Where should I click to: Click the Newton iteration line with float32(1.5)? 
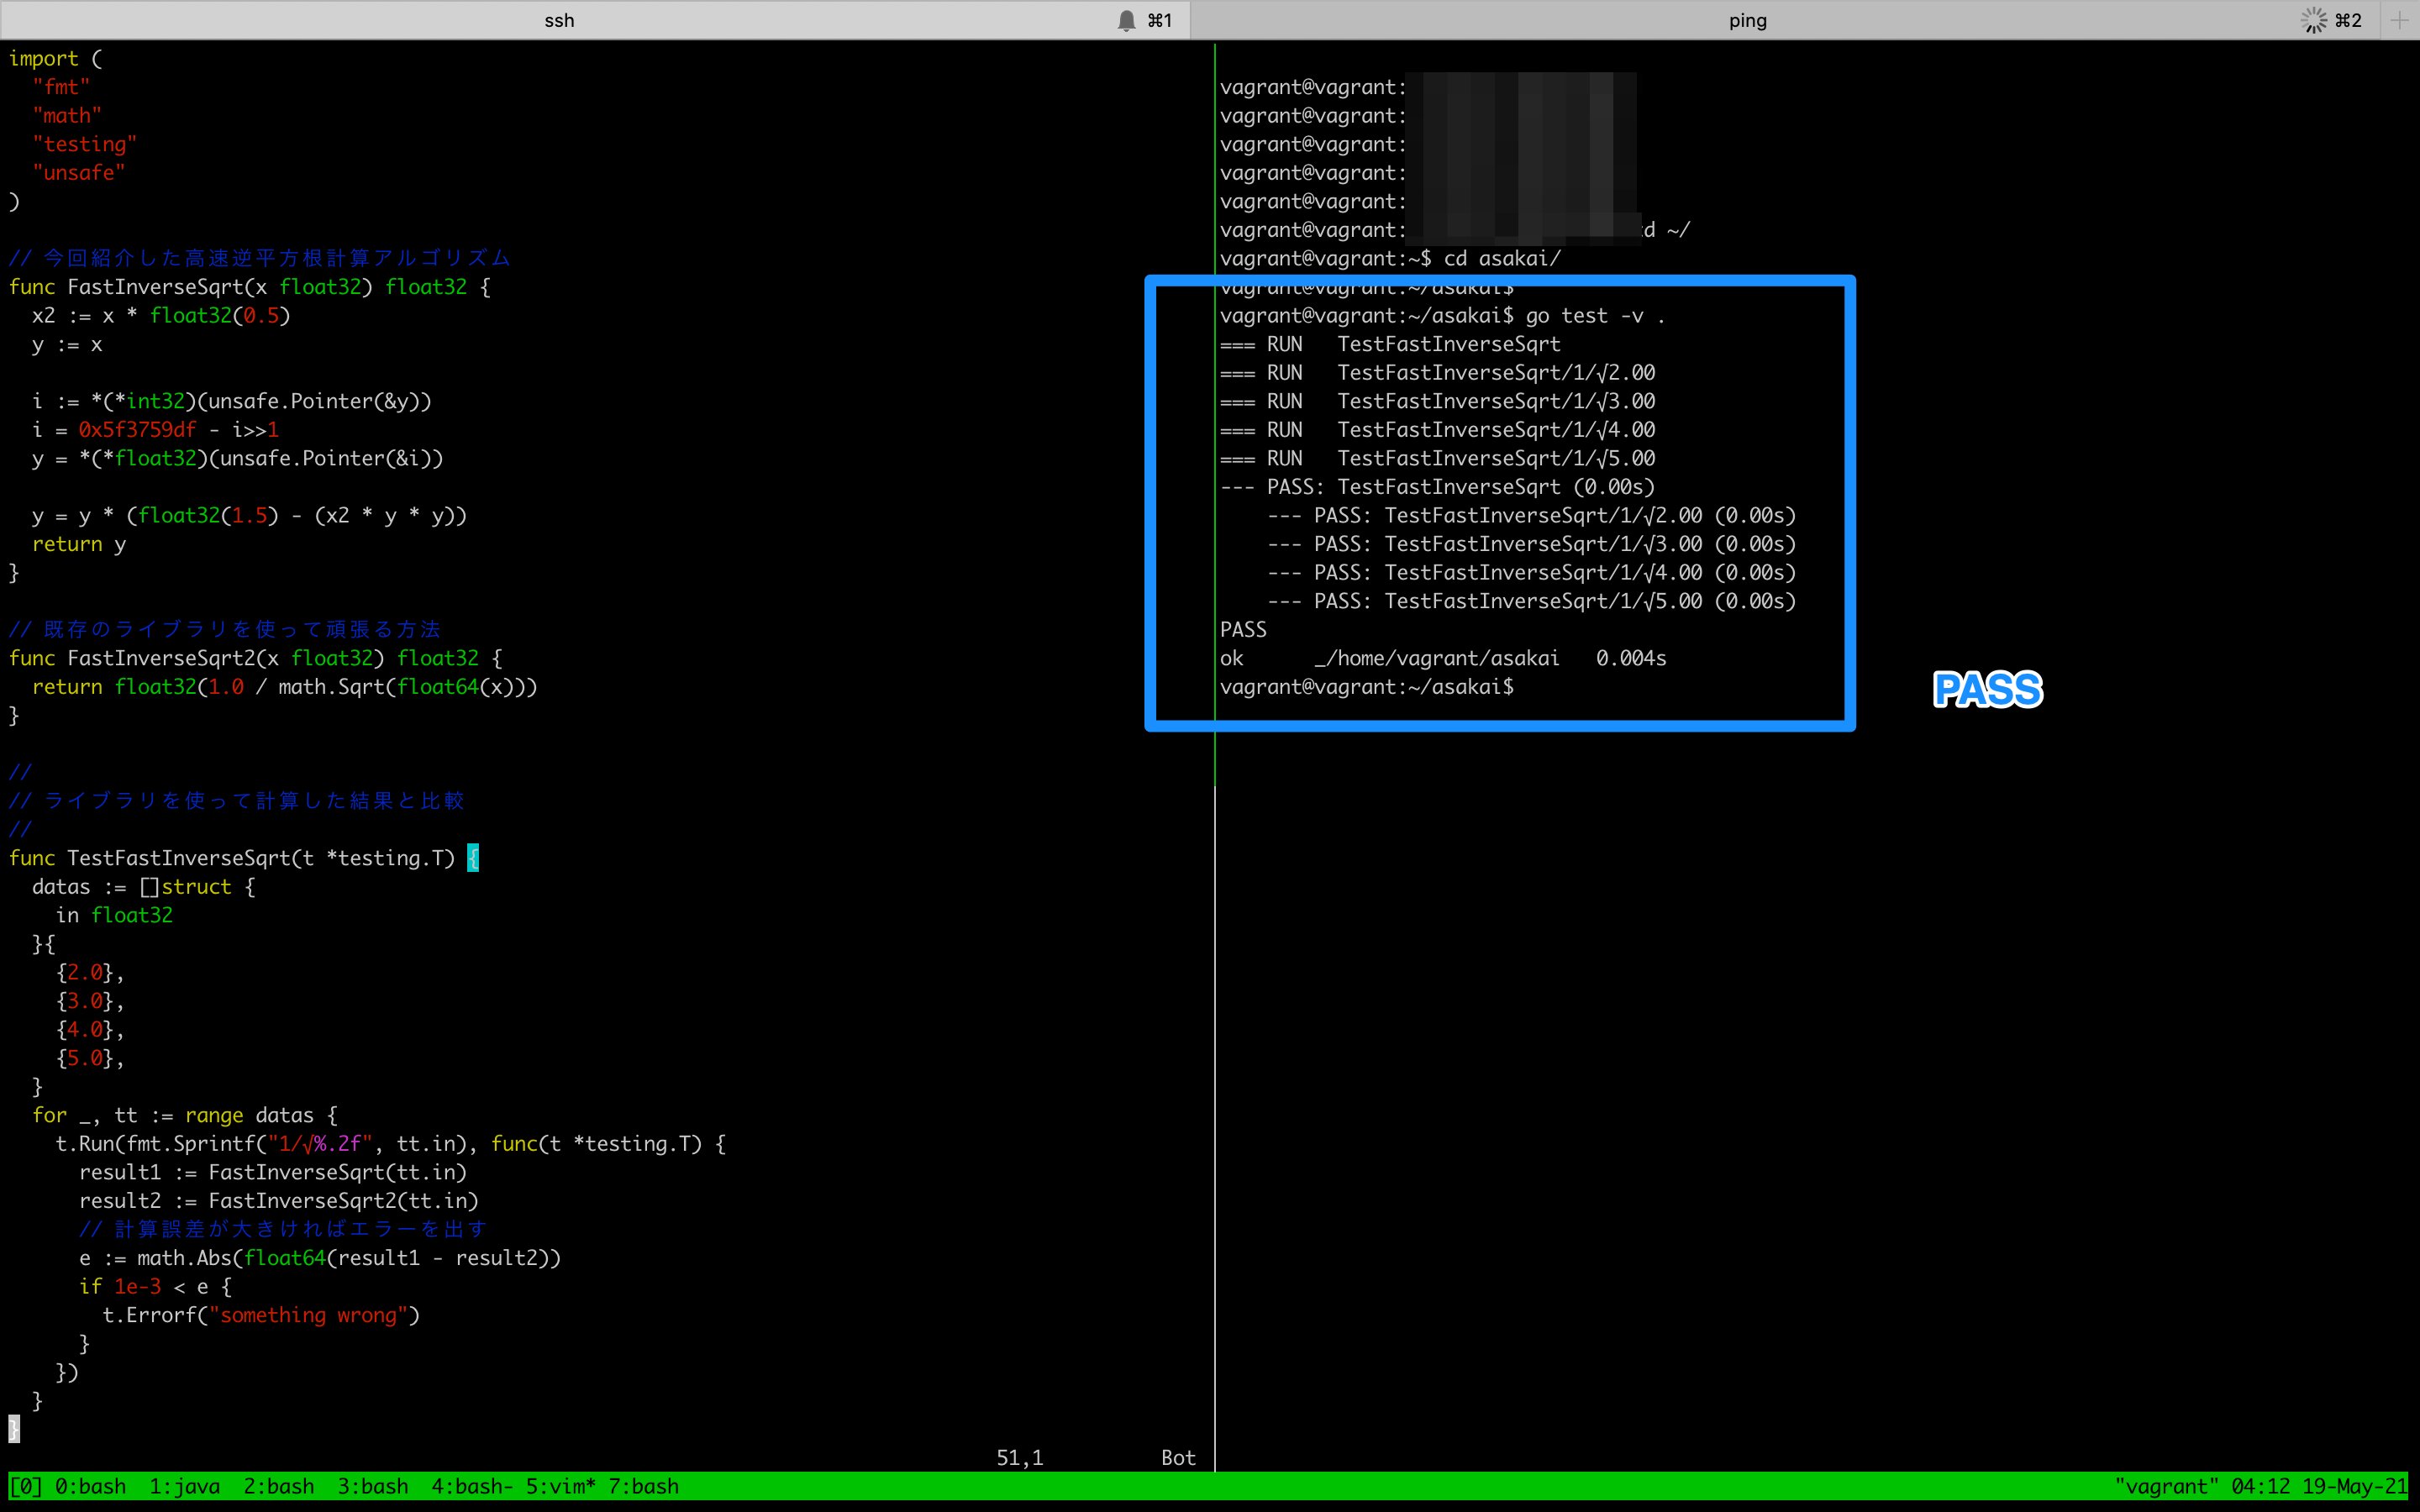point(249,516)
